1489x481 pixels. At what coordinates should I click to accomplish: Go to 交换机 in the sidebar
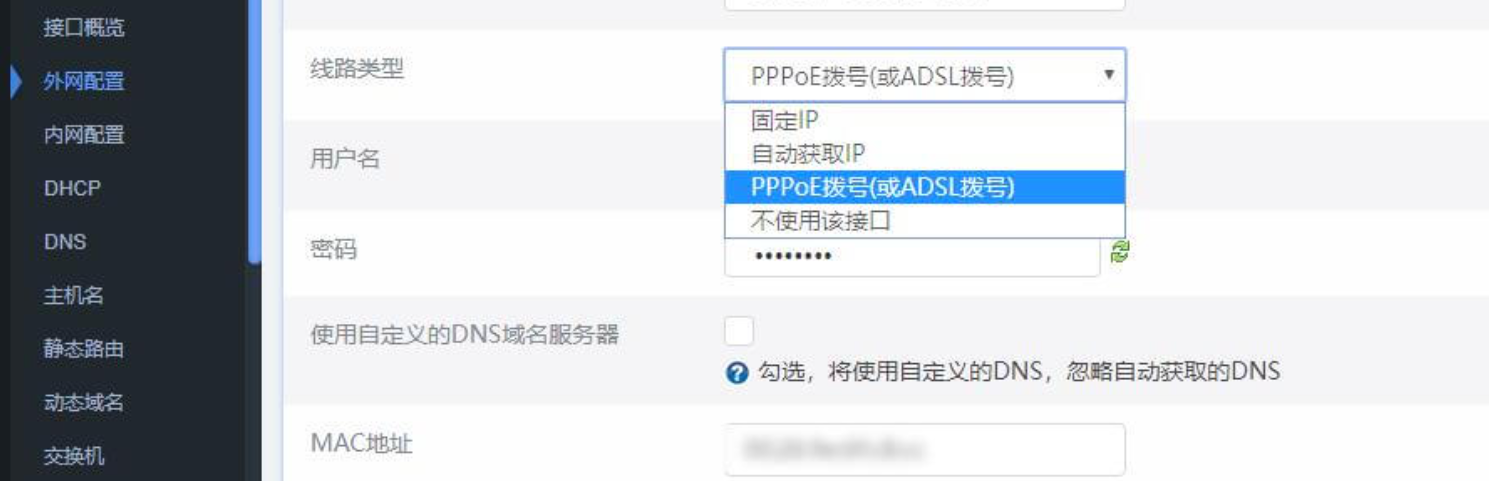click(73, 457)
